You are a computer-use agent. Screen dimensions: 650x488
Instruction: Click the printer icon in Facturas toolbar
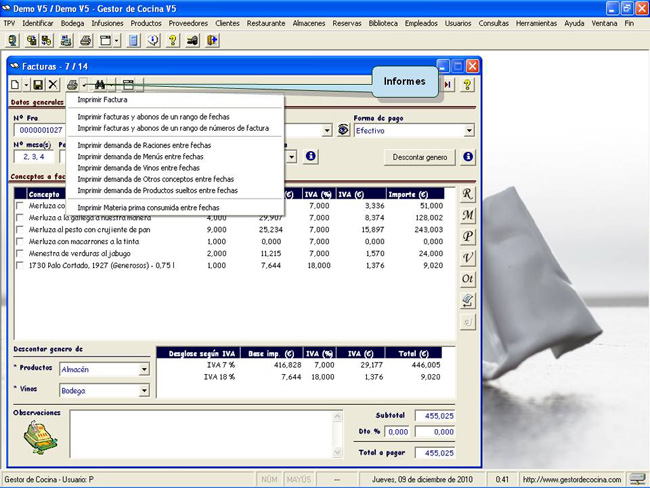72,86
